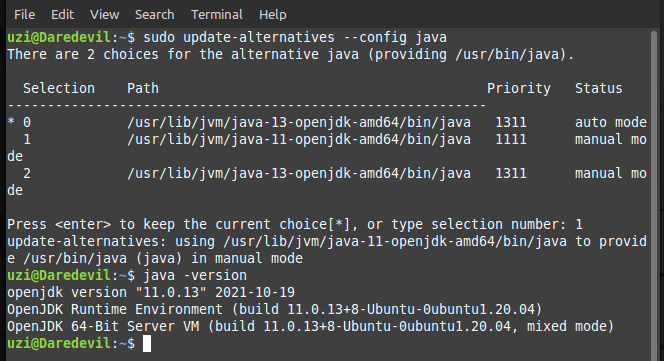Open the File menu
Screen dimensions: 664x361
tap(25, 14)
